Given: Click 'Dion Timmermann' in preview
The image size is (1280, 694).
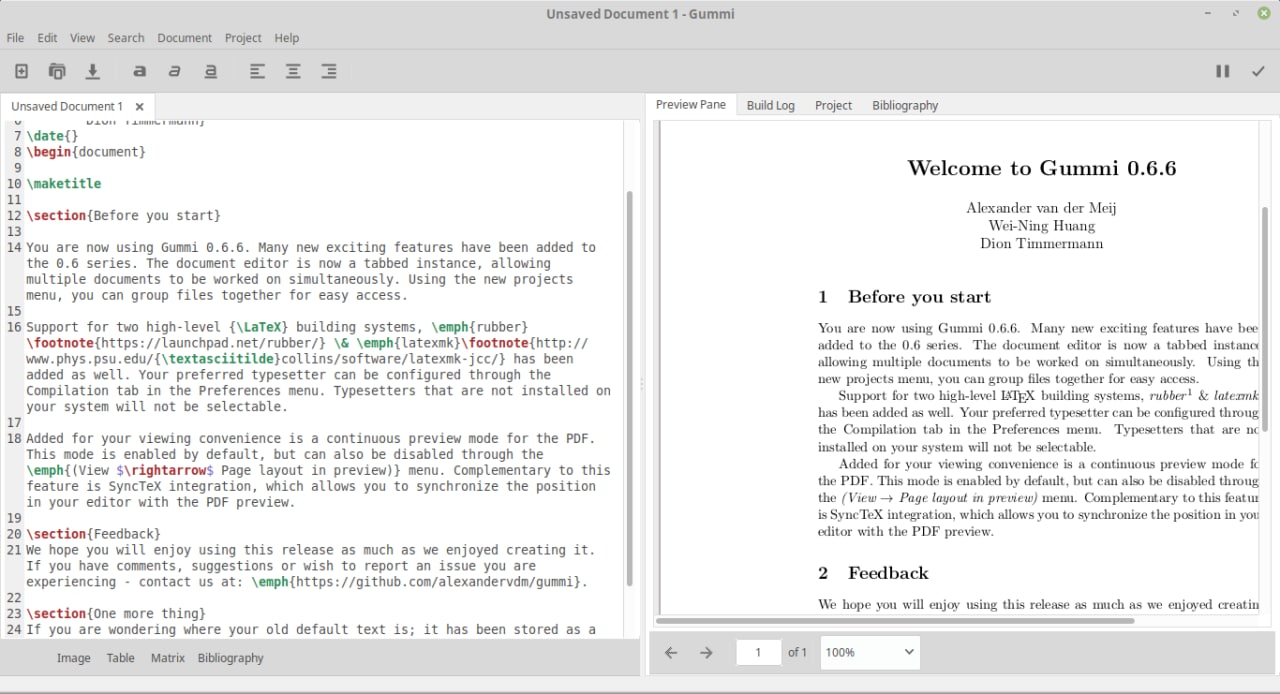Looking at the screenshot, I should tap(1041, 243).
